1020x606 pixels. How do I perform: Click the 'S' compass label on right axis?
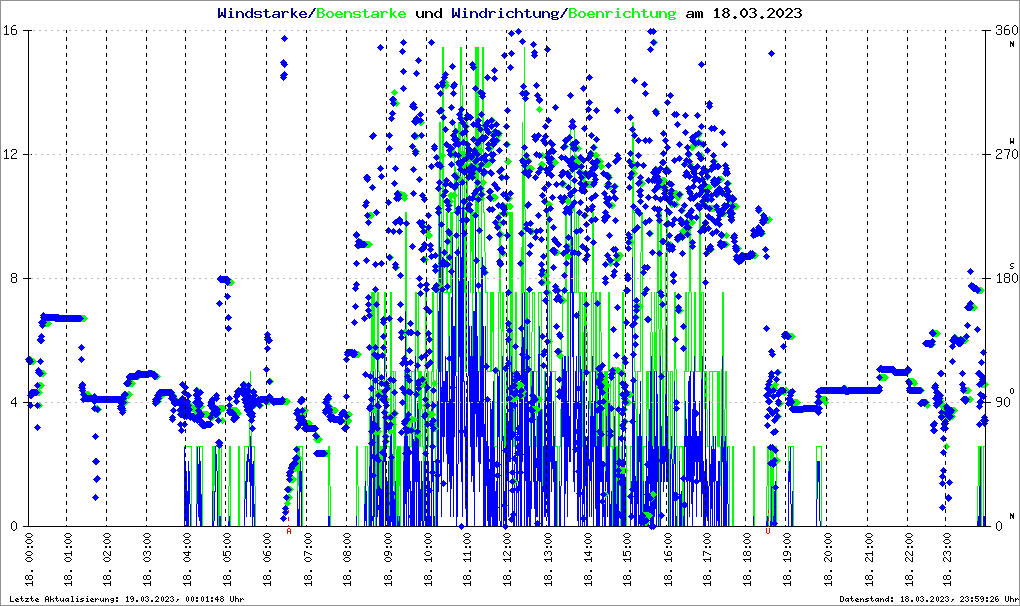(x=1012, y=266)
